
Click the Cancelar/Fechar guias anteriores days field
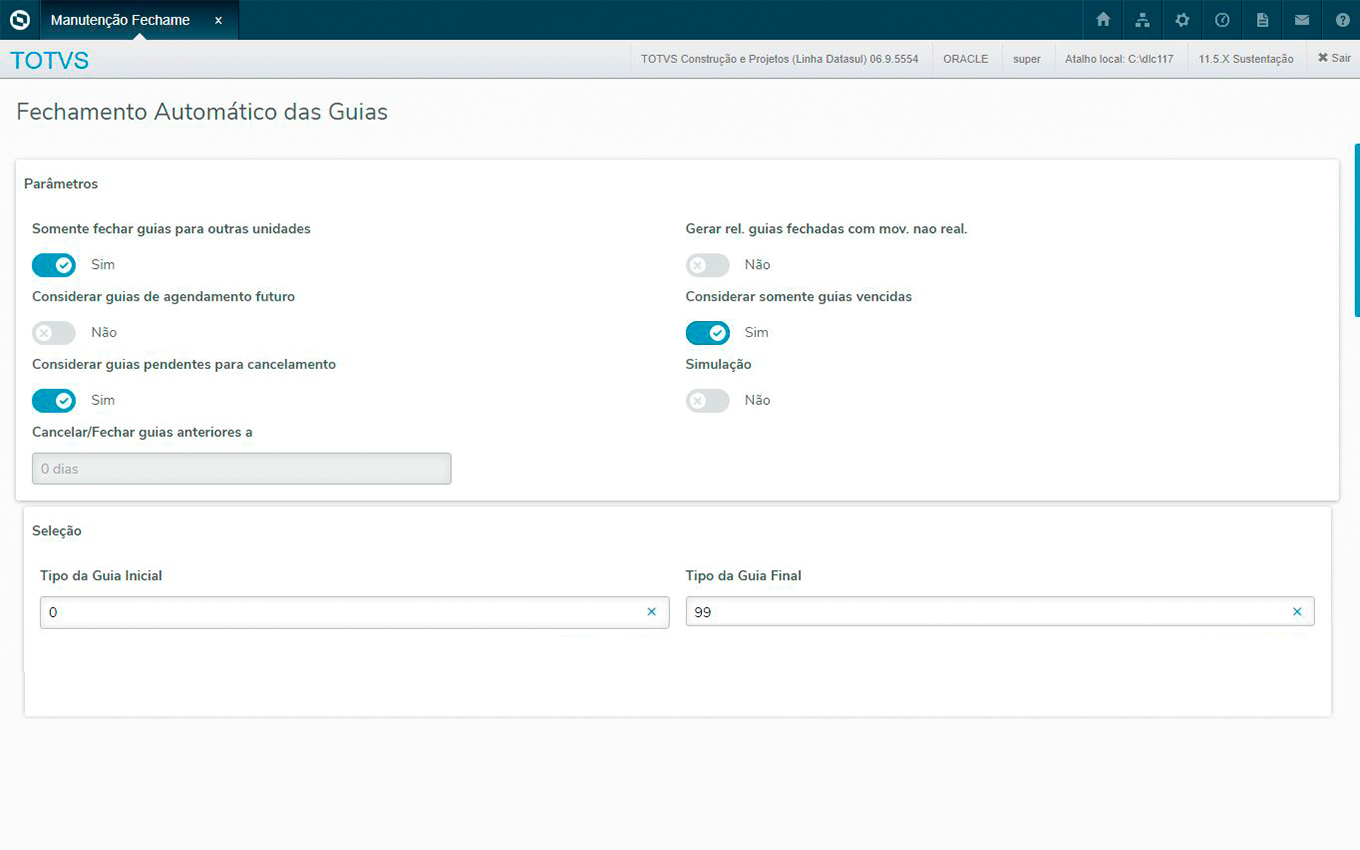tap(241, 469)
